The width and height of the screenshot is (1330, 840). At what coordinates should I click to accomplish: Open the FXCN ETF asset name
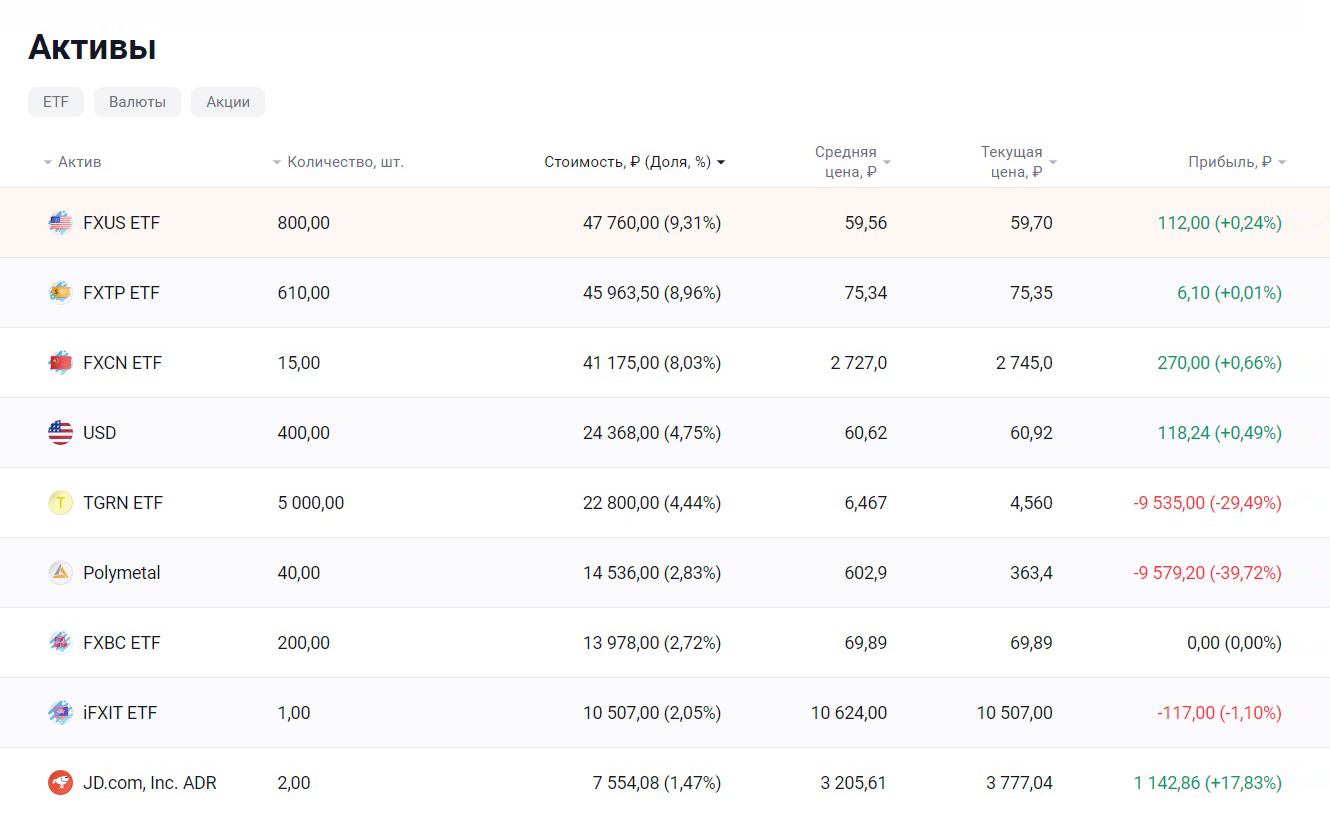[x=122, y=363]
